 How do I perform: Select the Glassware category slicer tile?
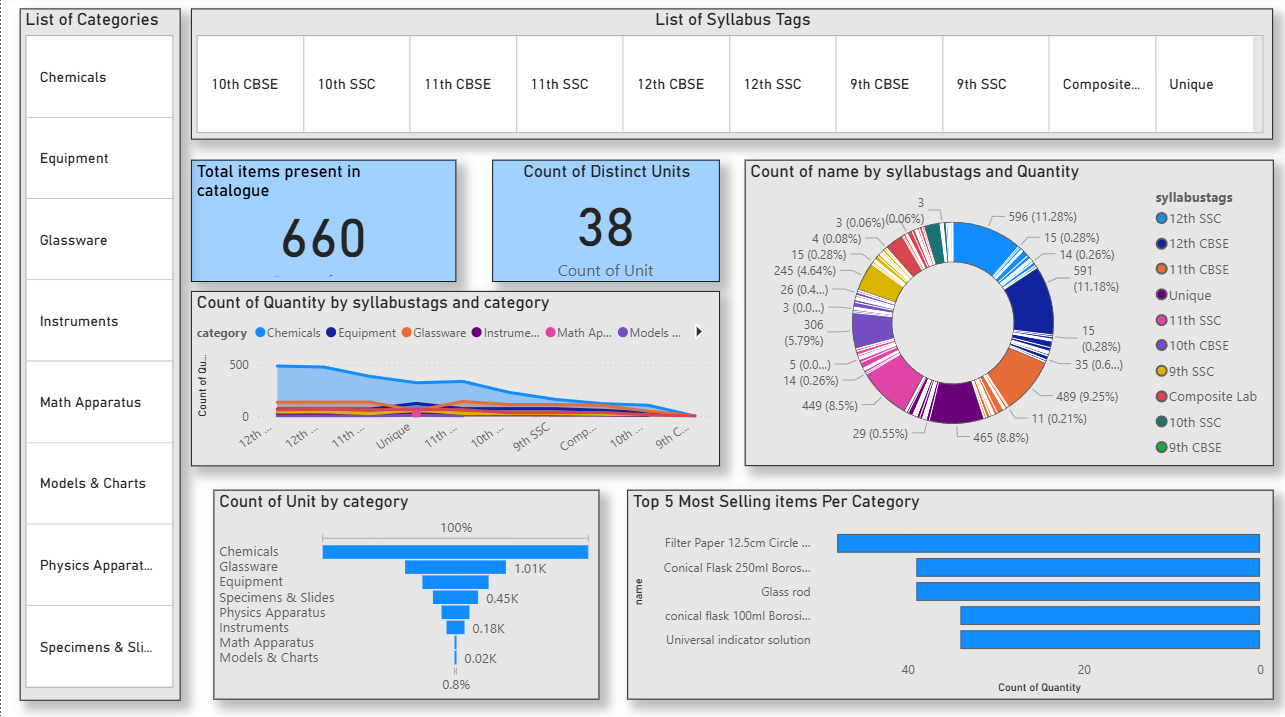(99, 240)
